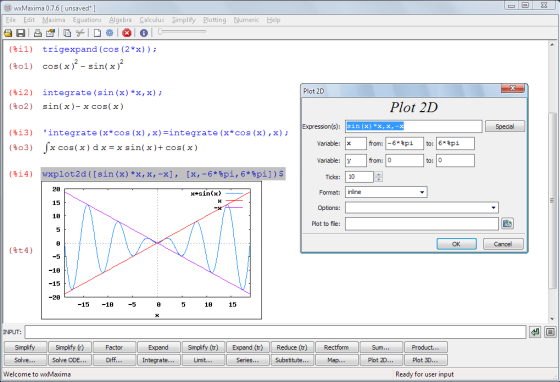Click the Expand (tr) button
The image size is (560, 382).
click(x=248, y=347)
